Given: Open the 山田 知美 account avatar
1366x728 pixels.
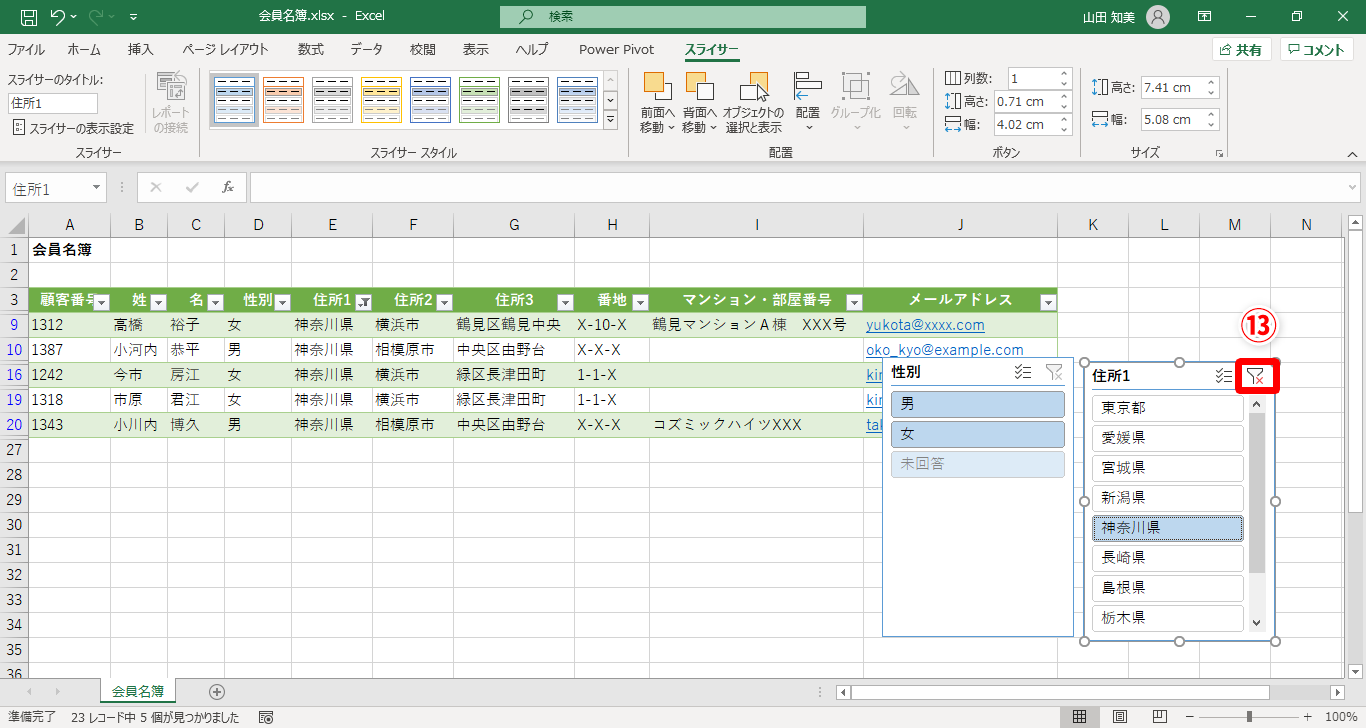Looking at the screenshot, I should tap(1158, 17).
